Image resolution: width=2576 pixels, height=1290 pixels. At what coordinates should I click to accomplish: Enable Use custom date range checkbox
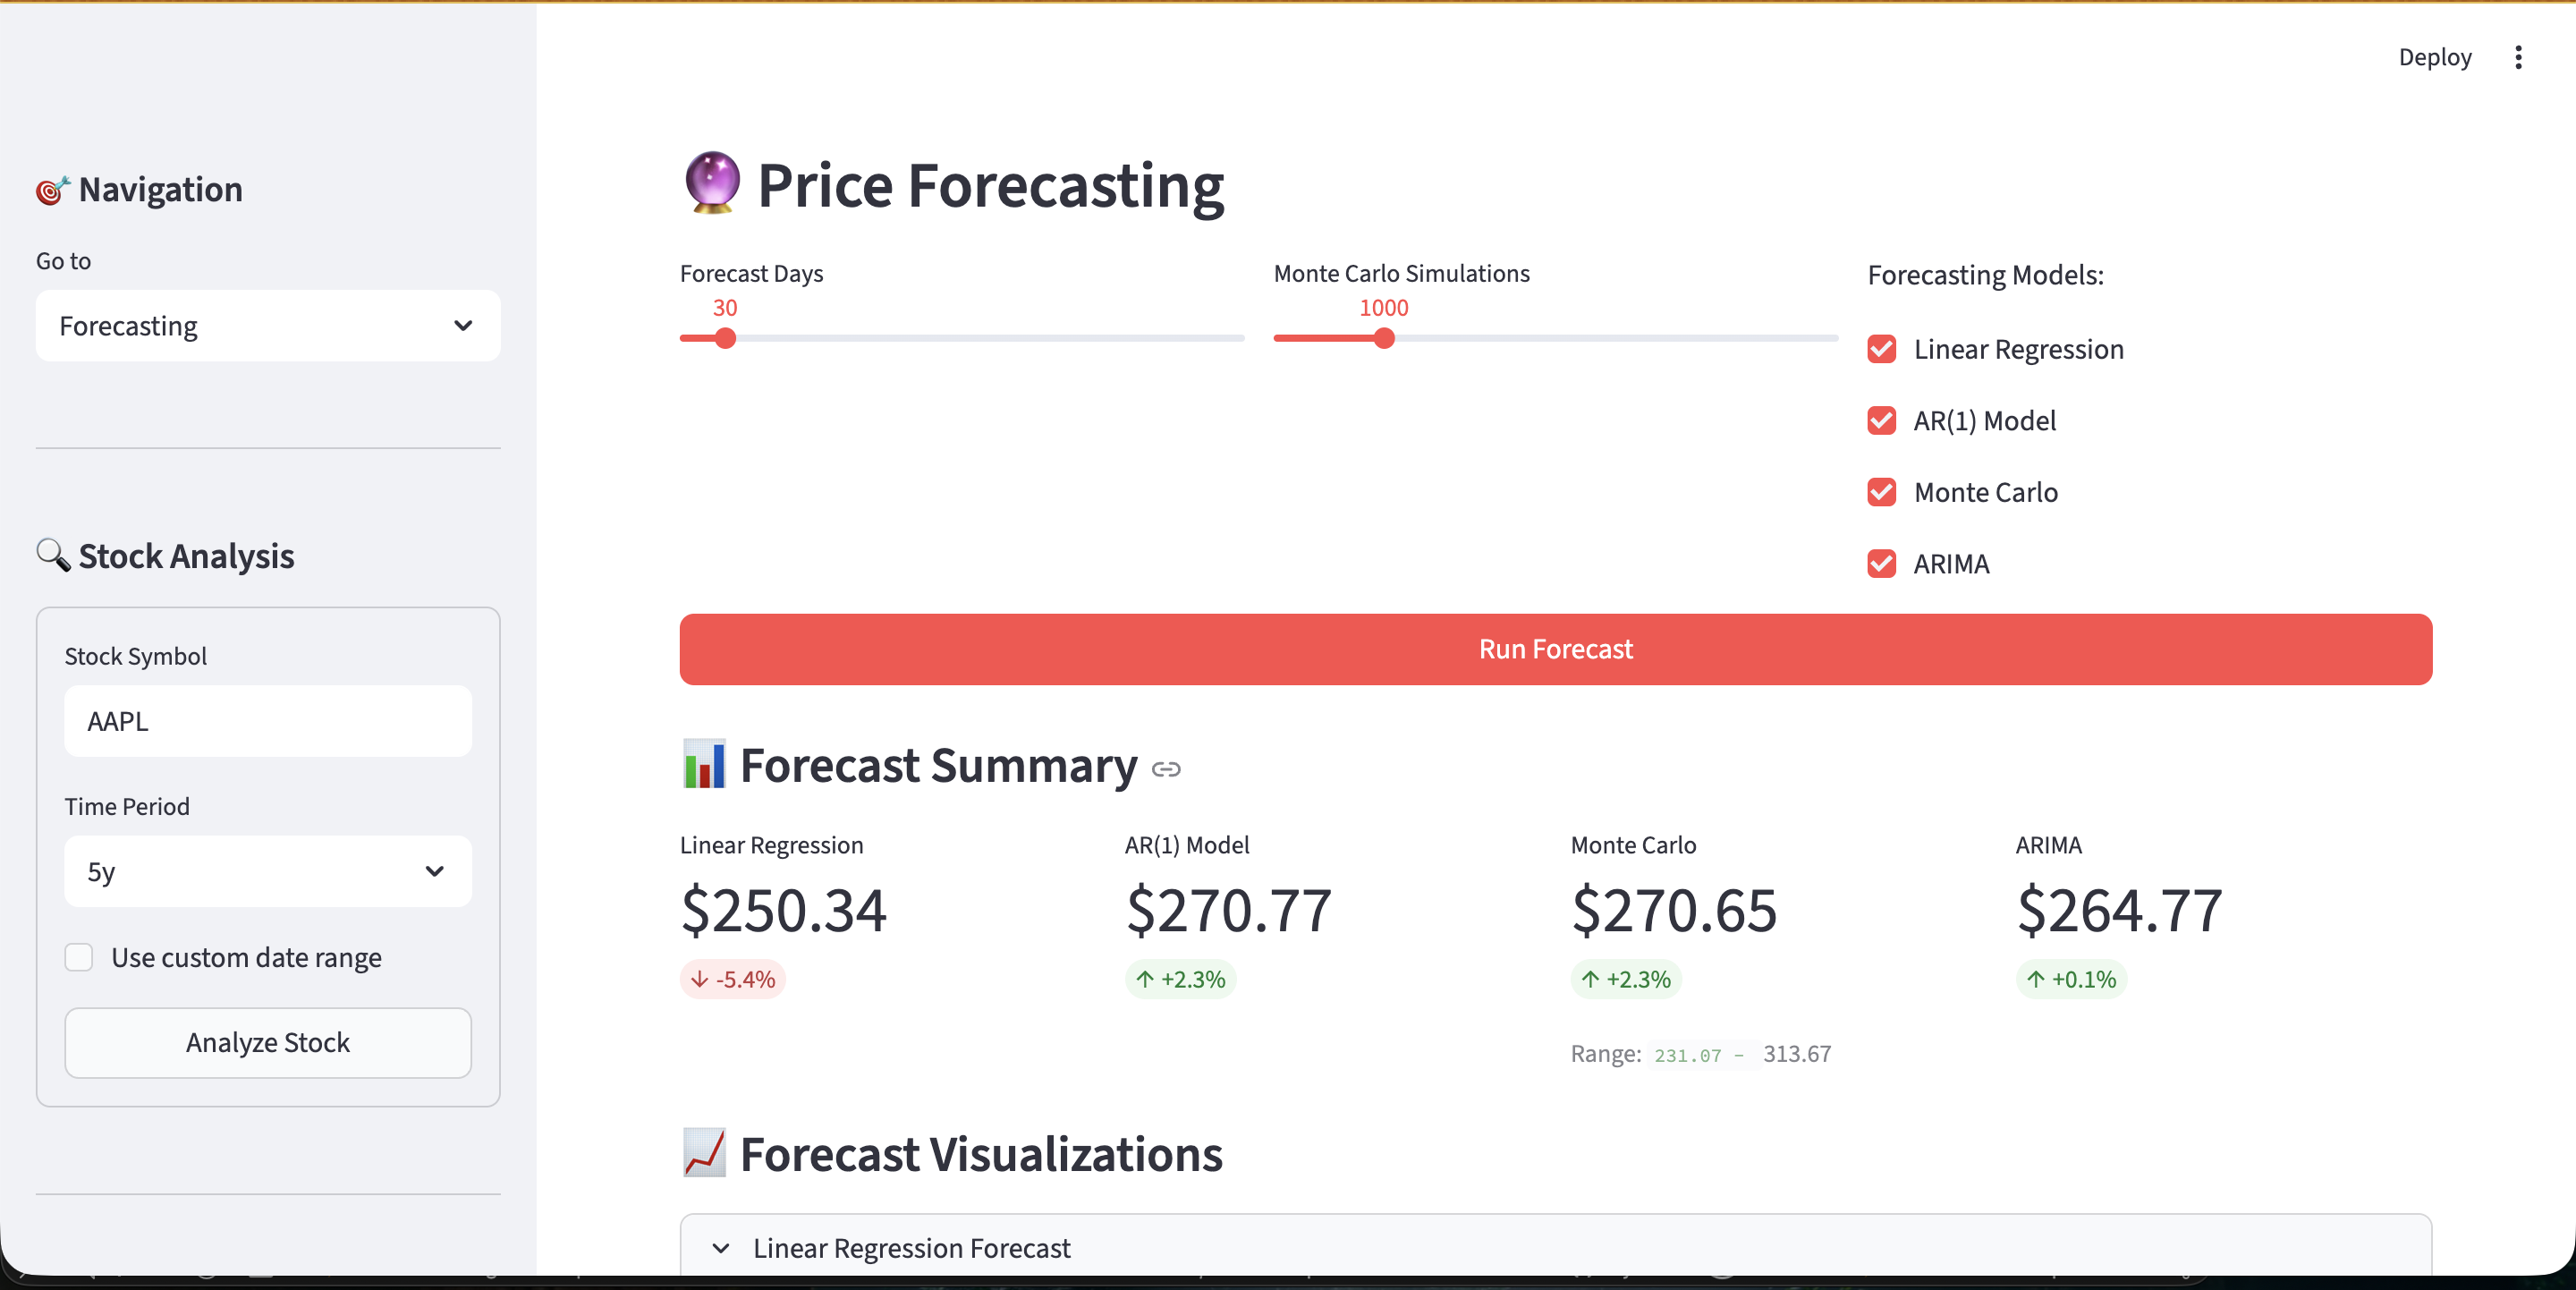[79, 957]
